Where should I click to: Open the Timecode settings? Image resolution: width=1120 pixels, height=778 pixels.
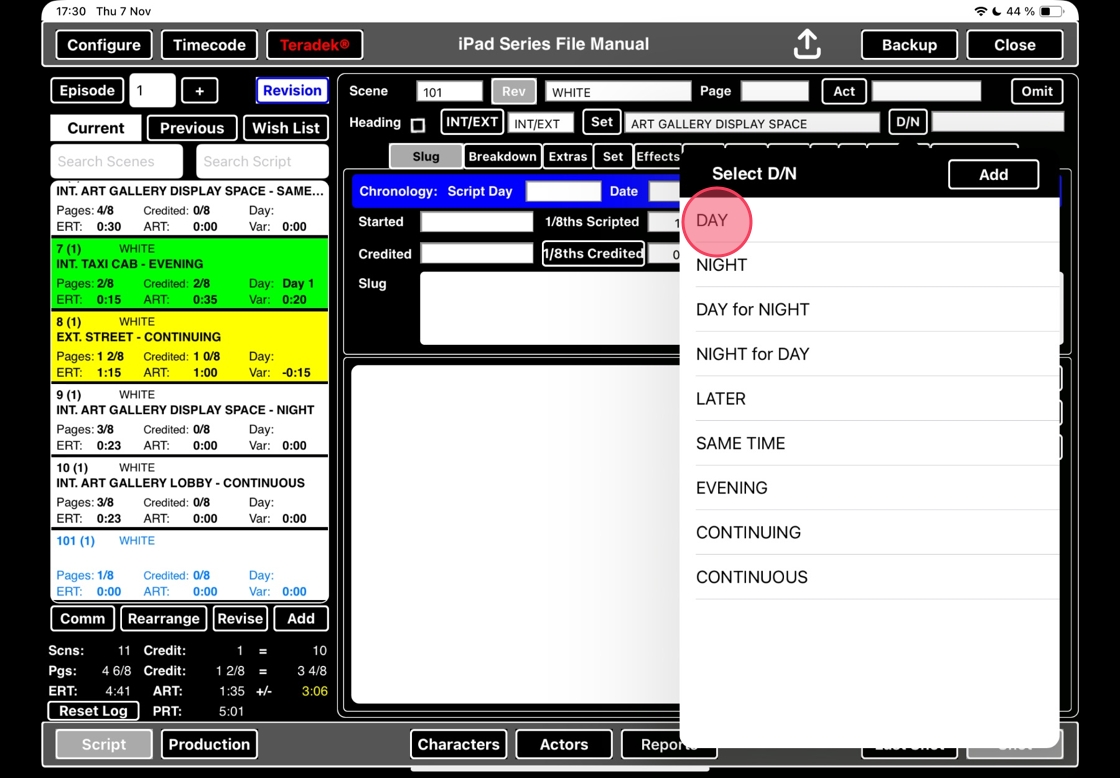click(209, 45)
